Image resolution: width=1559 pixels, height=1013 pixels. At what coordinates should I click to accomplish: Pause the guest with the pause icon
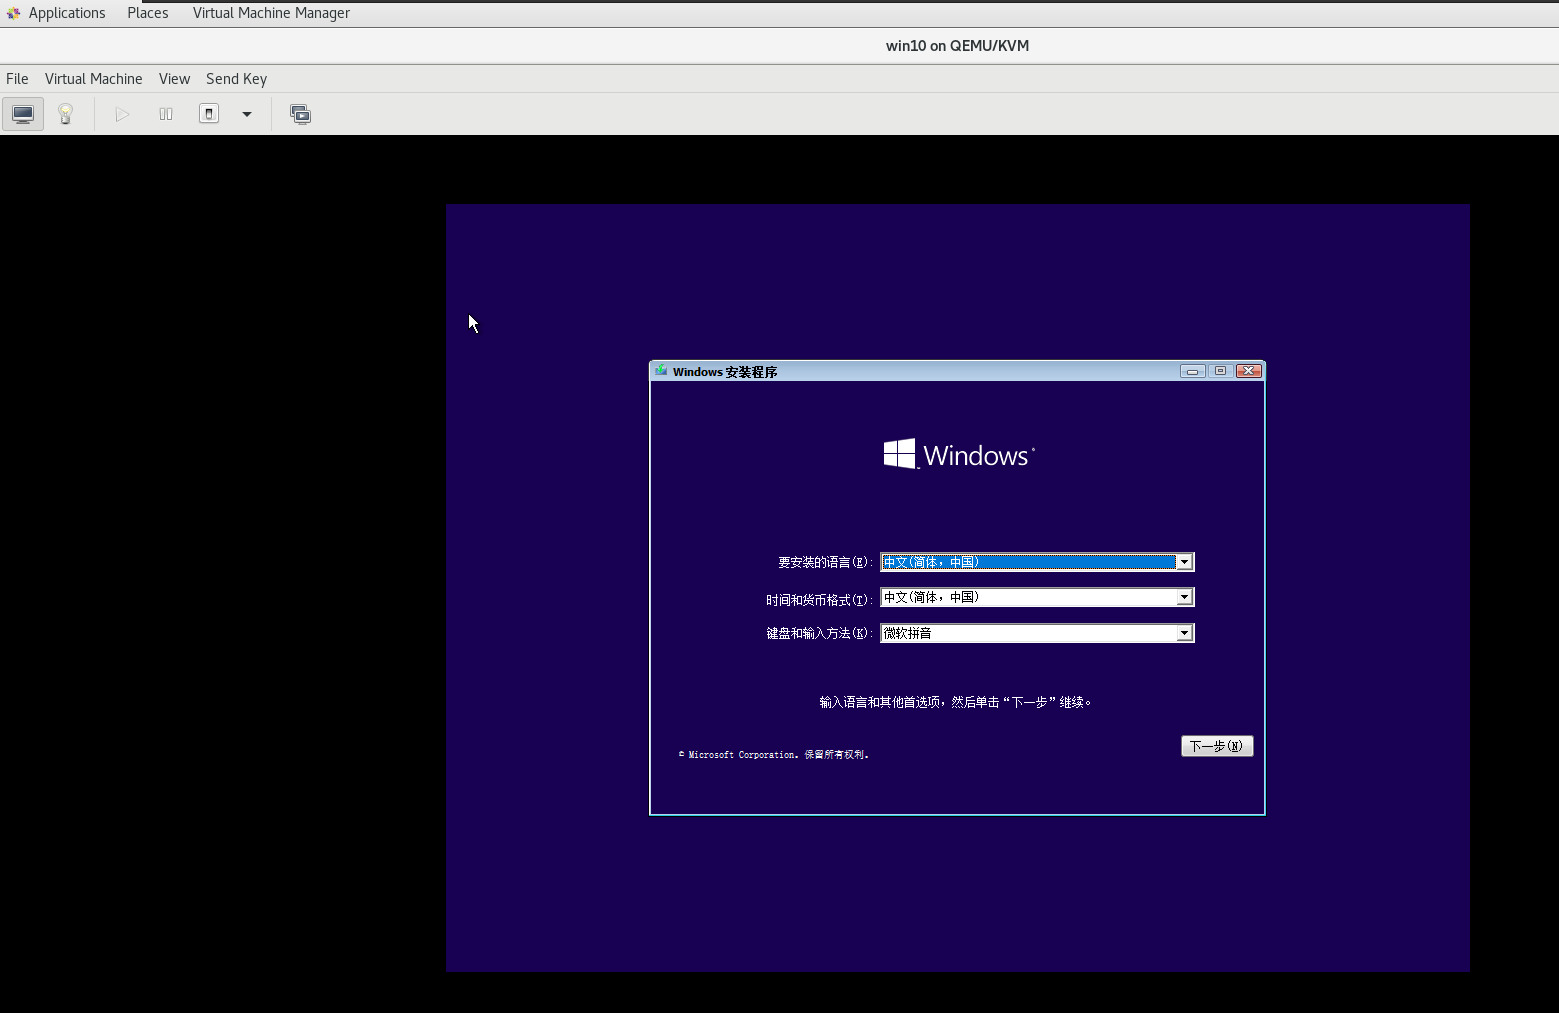point(165,113)
